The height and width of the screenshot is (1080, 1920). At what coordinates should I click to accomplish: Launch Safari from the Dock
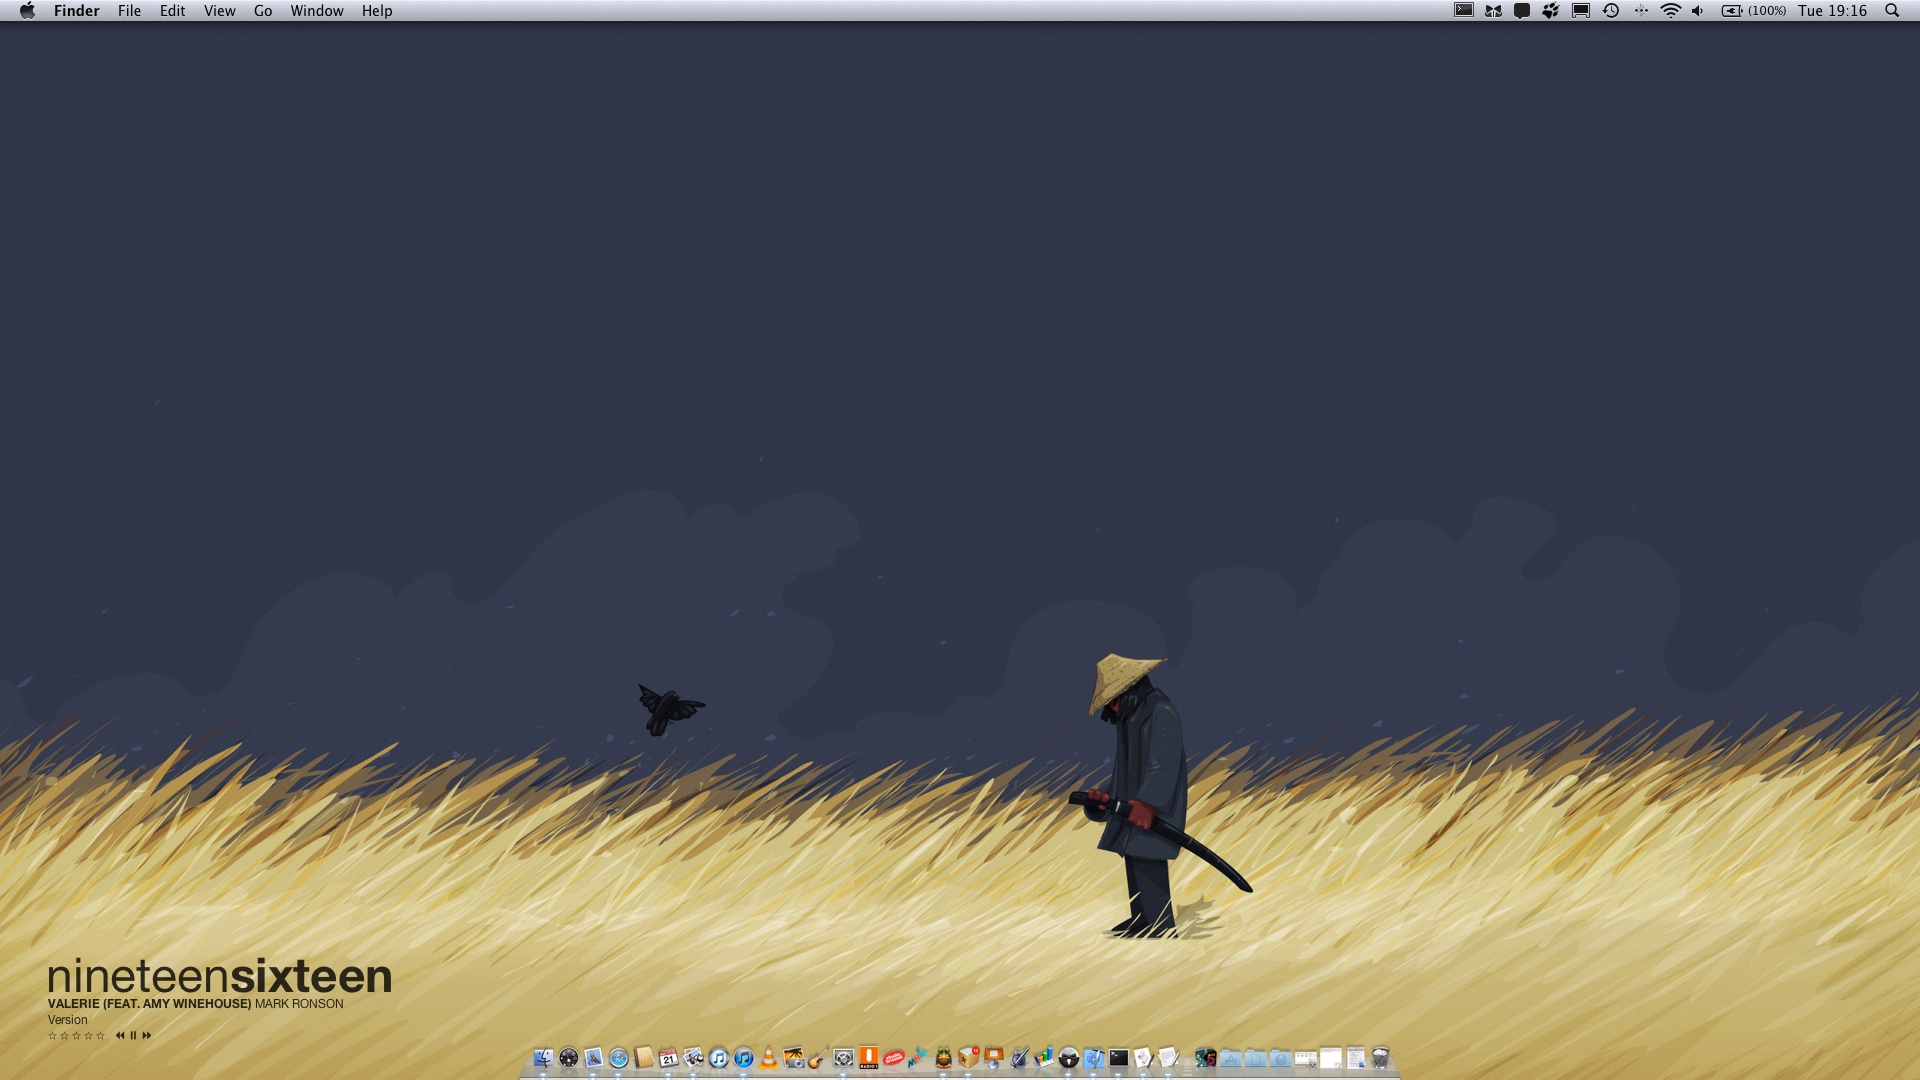[x=618, y=1057]
